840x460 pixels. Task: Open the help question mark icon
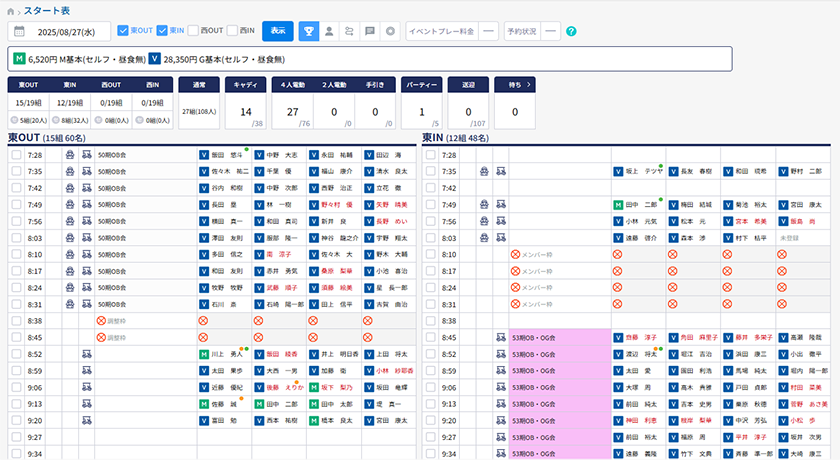coord(571,31)
